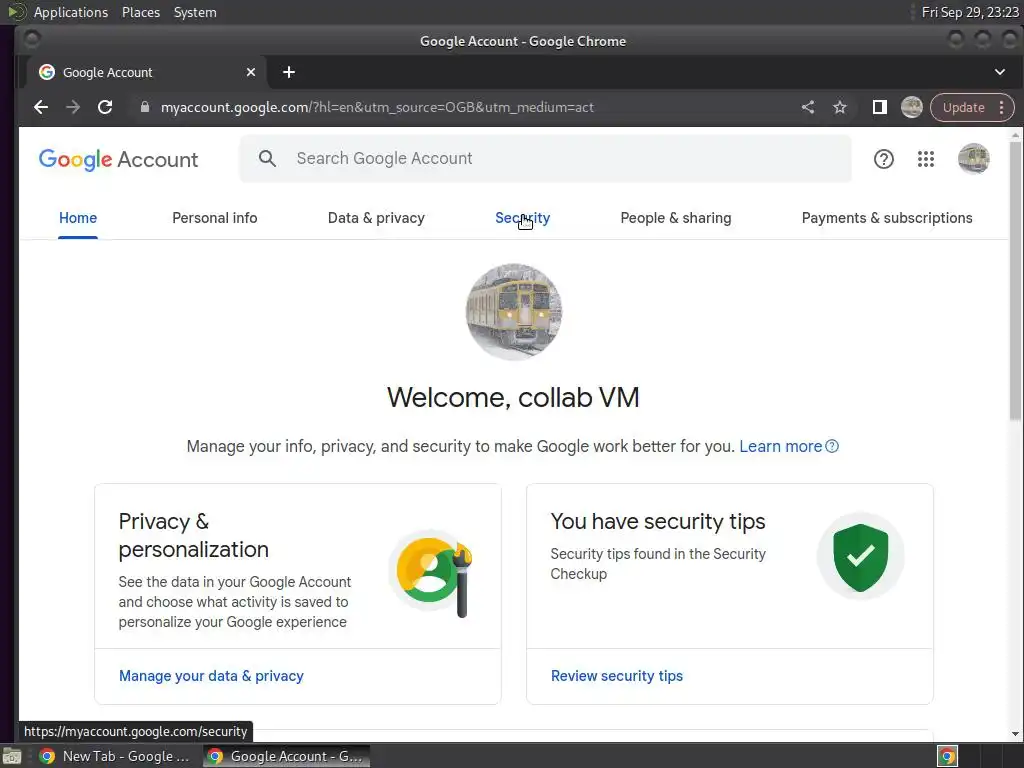Share this page from address bar

[808, 107]
